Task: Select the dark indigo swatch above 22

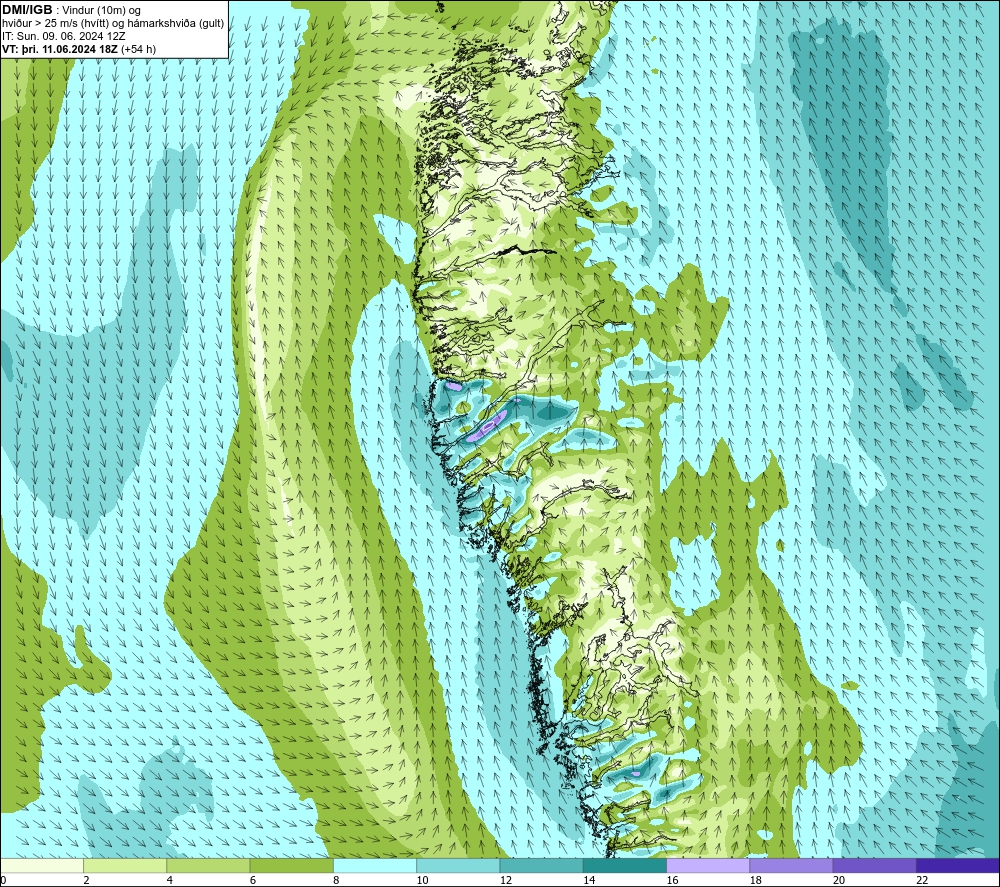Action: click(x=957, y=865)
